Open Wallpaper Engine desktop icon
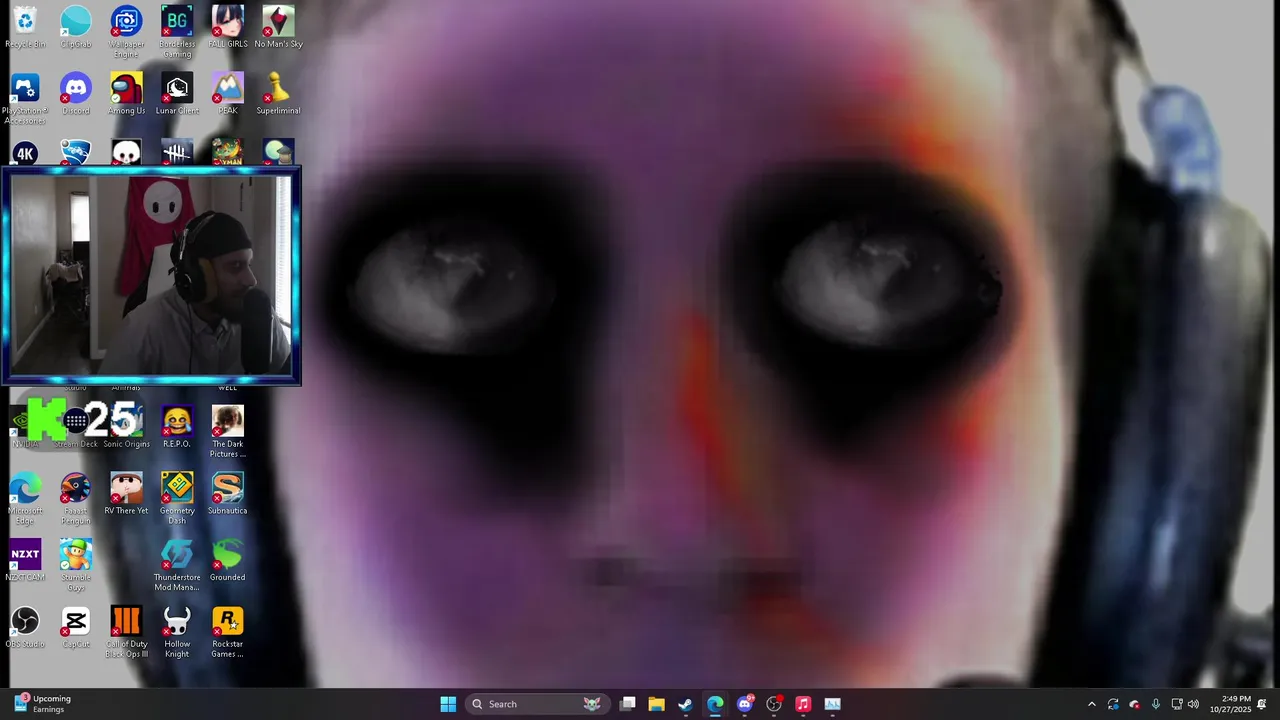 [x=126, y=31]
